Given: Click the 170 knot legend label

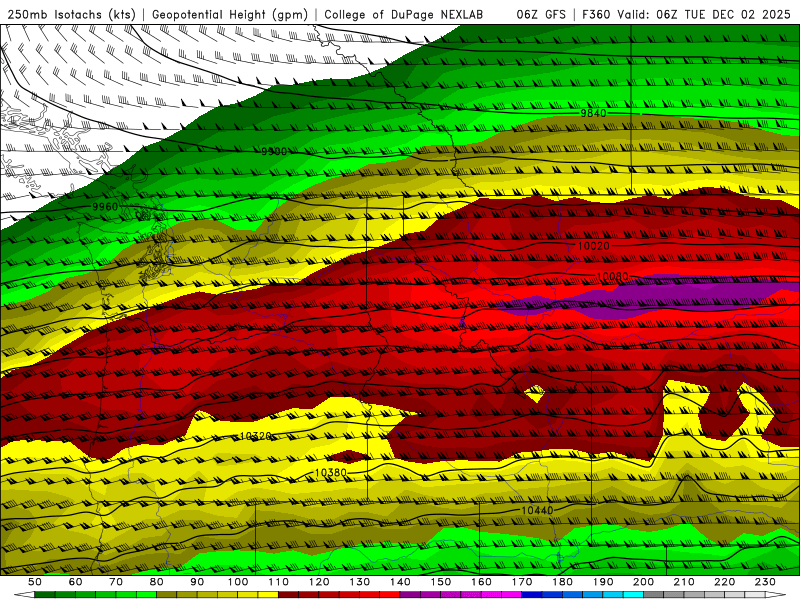Looking at the screenshot, I should (x=521, y=582).
